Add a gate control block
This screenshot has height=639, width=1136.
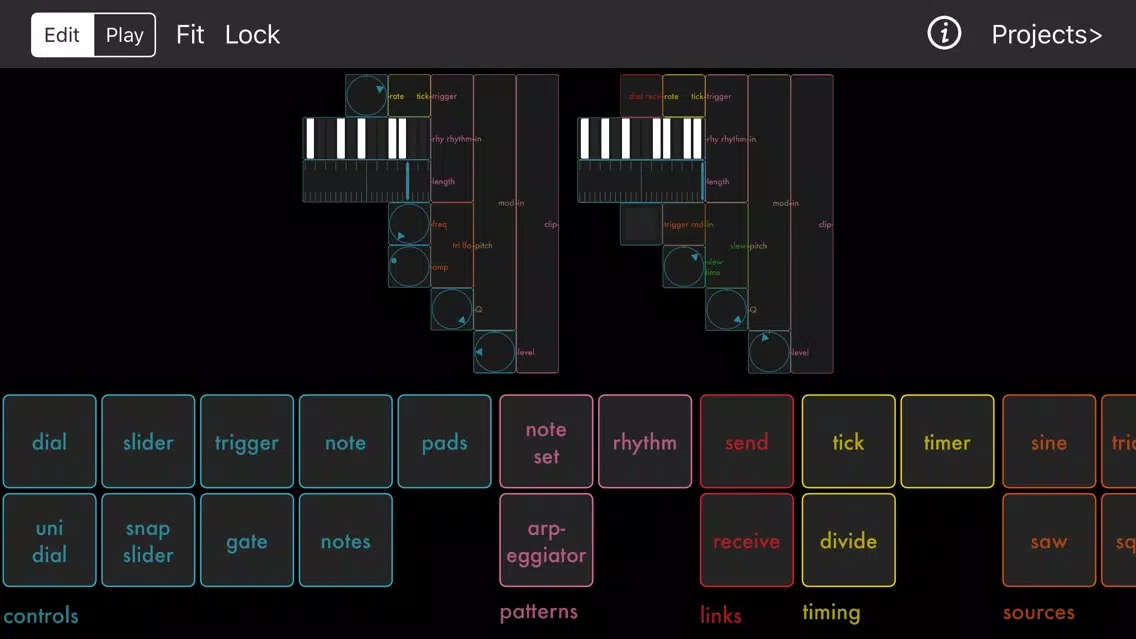247,540
